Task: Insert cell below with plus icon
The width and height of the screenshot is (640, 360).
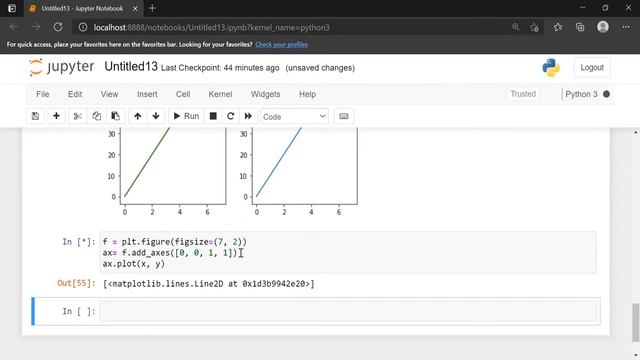Action: [x=56, y=116]
